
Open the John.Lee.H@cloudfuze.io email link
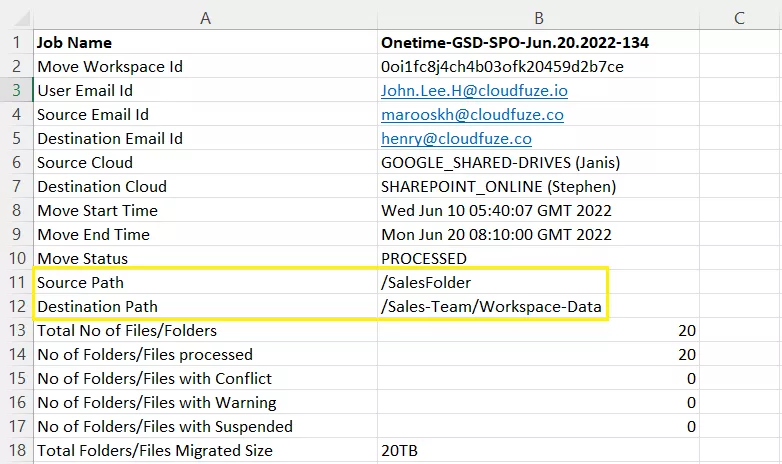click(474, 91)
